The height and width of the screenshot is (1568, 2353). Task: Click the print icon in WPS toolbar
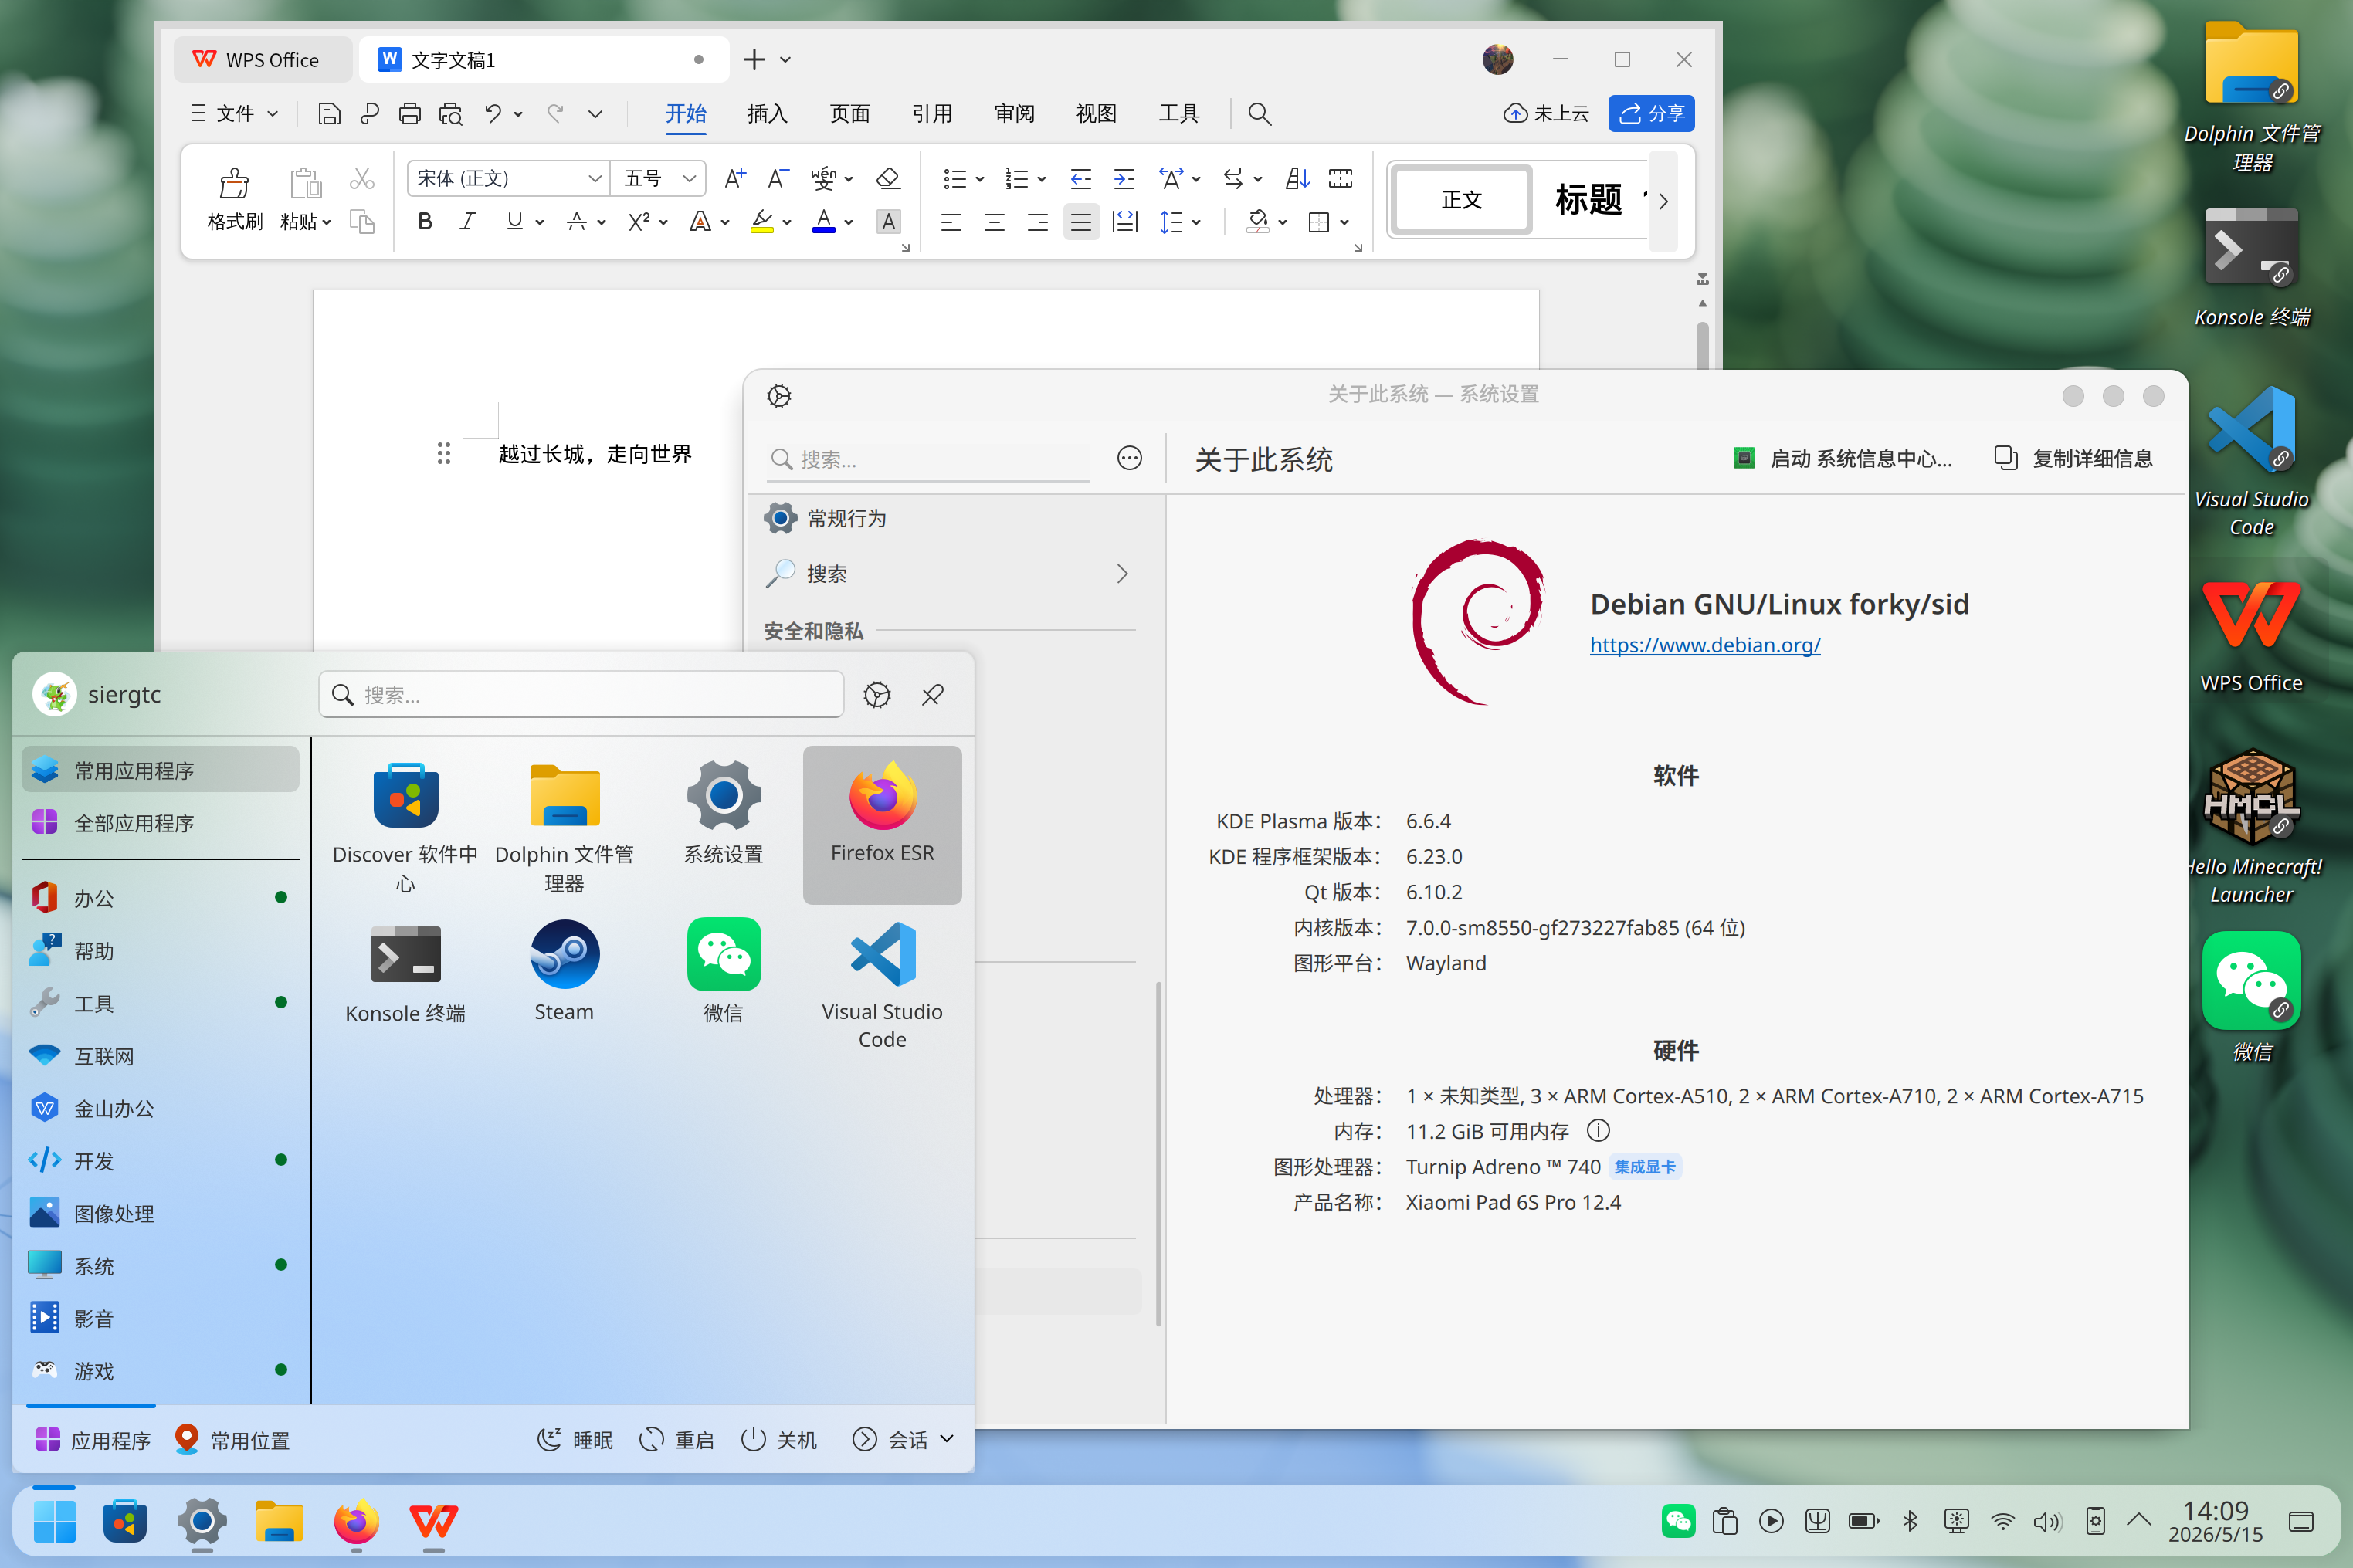pyautogui.click(x=410, y=114)
